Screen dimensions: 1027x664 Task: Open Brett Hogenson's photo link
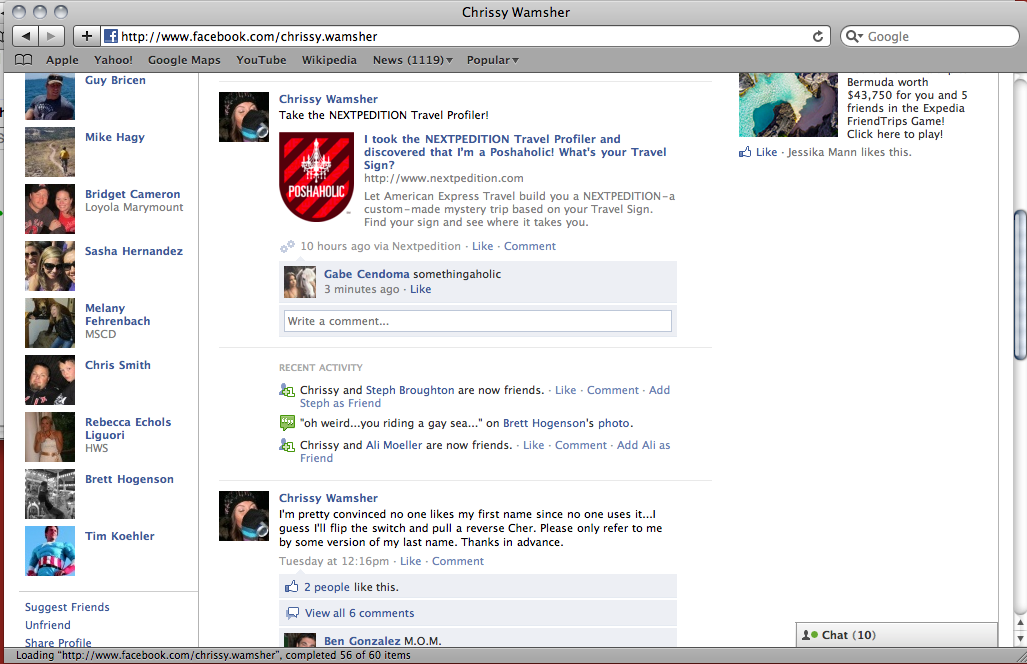pyautogui.click(x=613, y=423)
